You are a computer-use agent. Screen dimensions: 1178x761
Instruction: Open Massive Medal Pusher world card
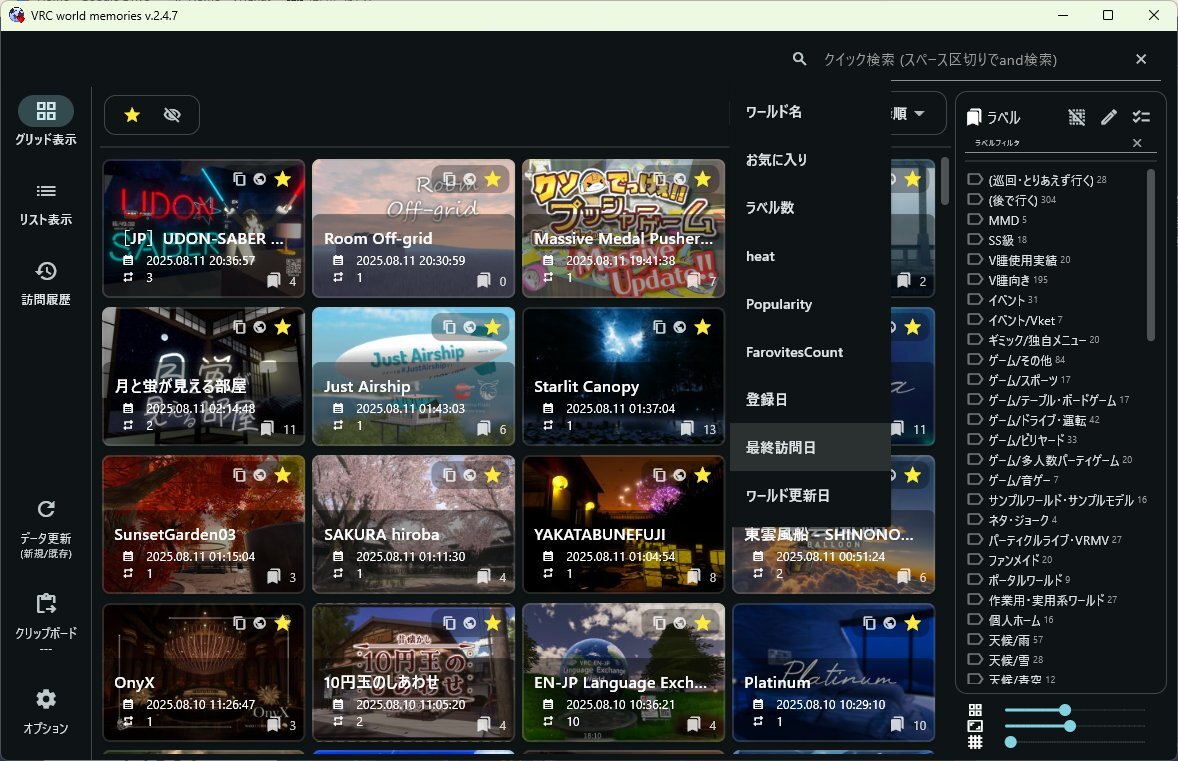(624, 228)
